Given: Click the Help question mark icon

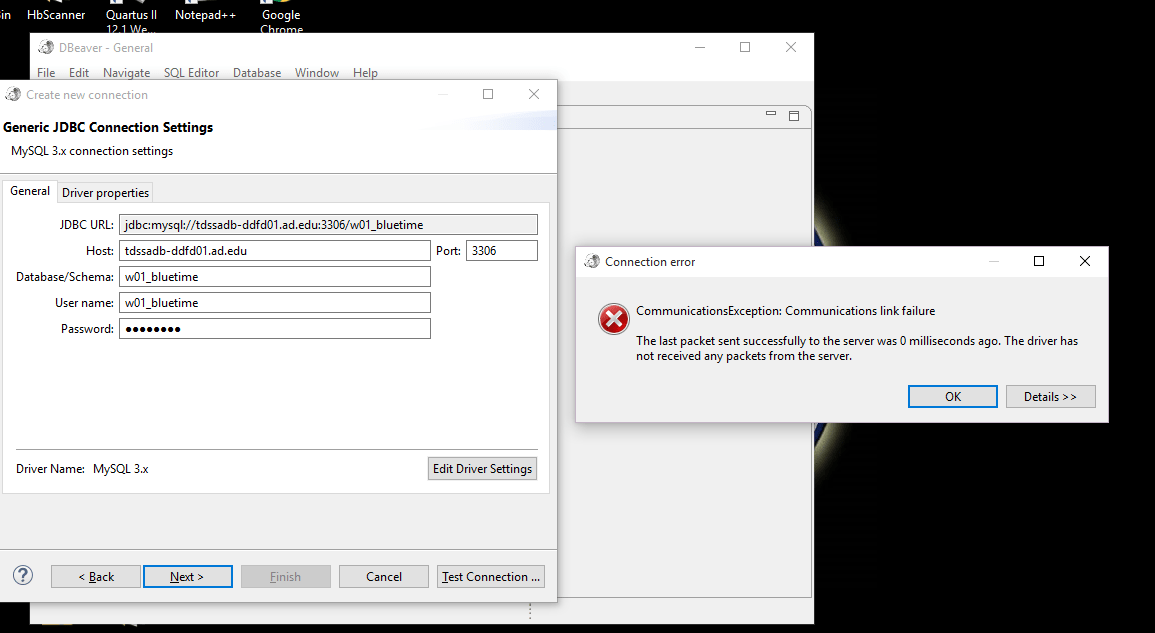Looking at the screenshot, I should pos(22,575).
